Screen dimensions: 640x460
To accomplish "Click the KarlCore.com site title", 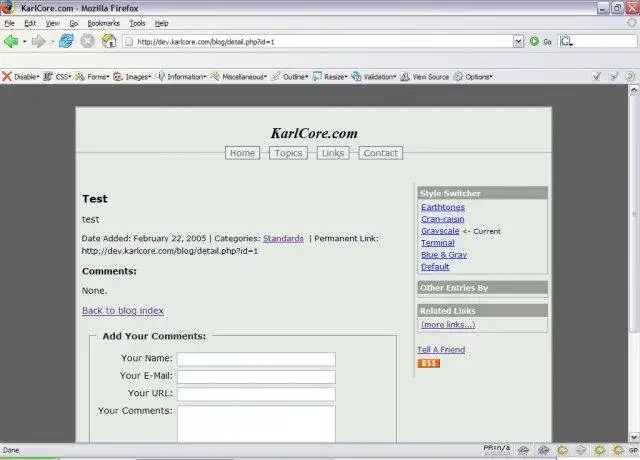I will click(x=314, y=133).
